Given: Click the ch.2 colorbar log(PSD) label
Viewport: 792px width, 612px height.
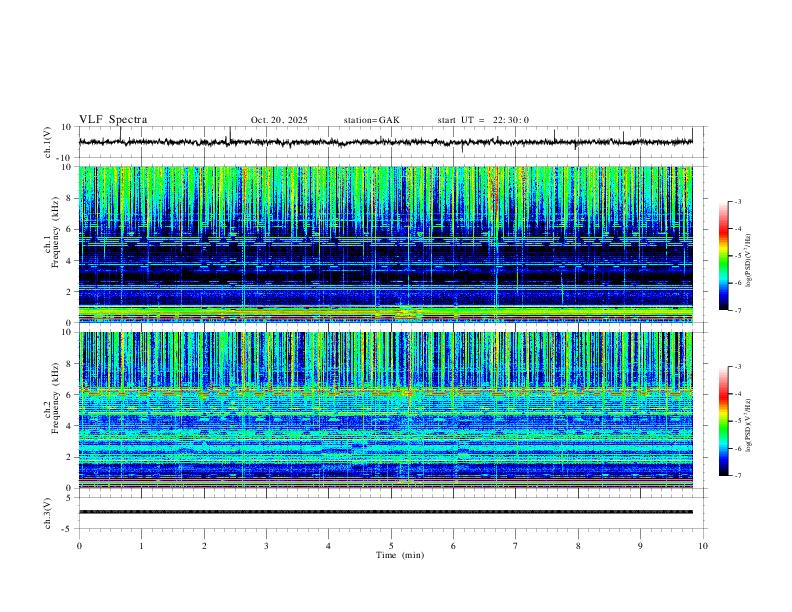Looking at the screenshot, I should click(749, 425).
